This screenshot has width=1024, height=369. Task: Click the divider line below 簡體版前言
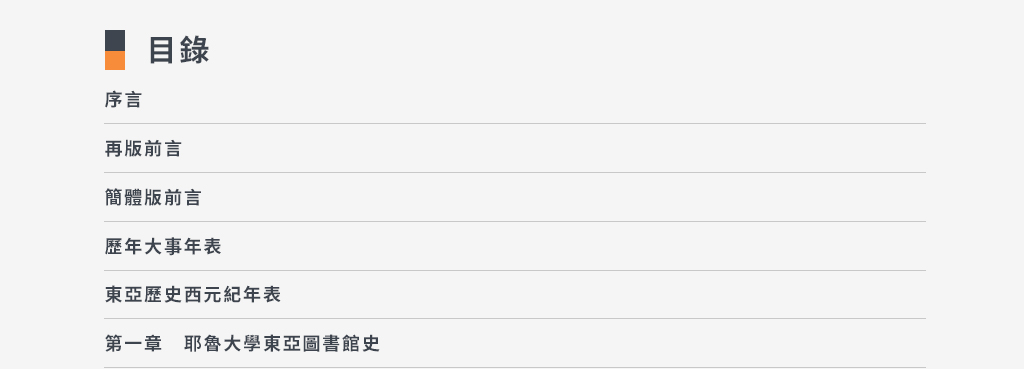[515, 221]
